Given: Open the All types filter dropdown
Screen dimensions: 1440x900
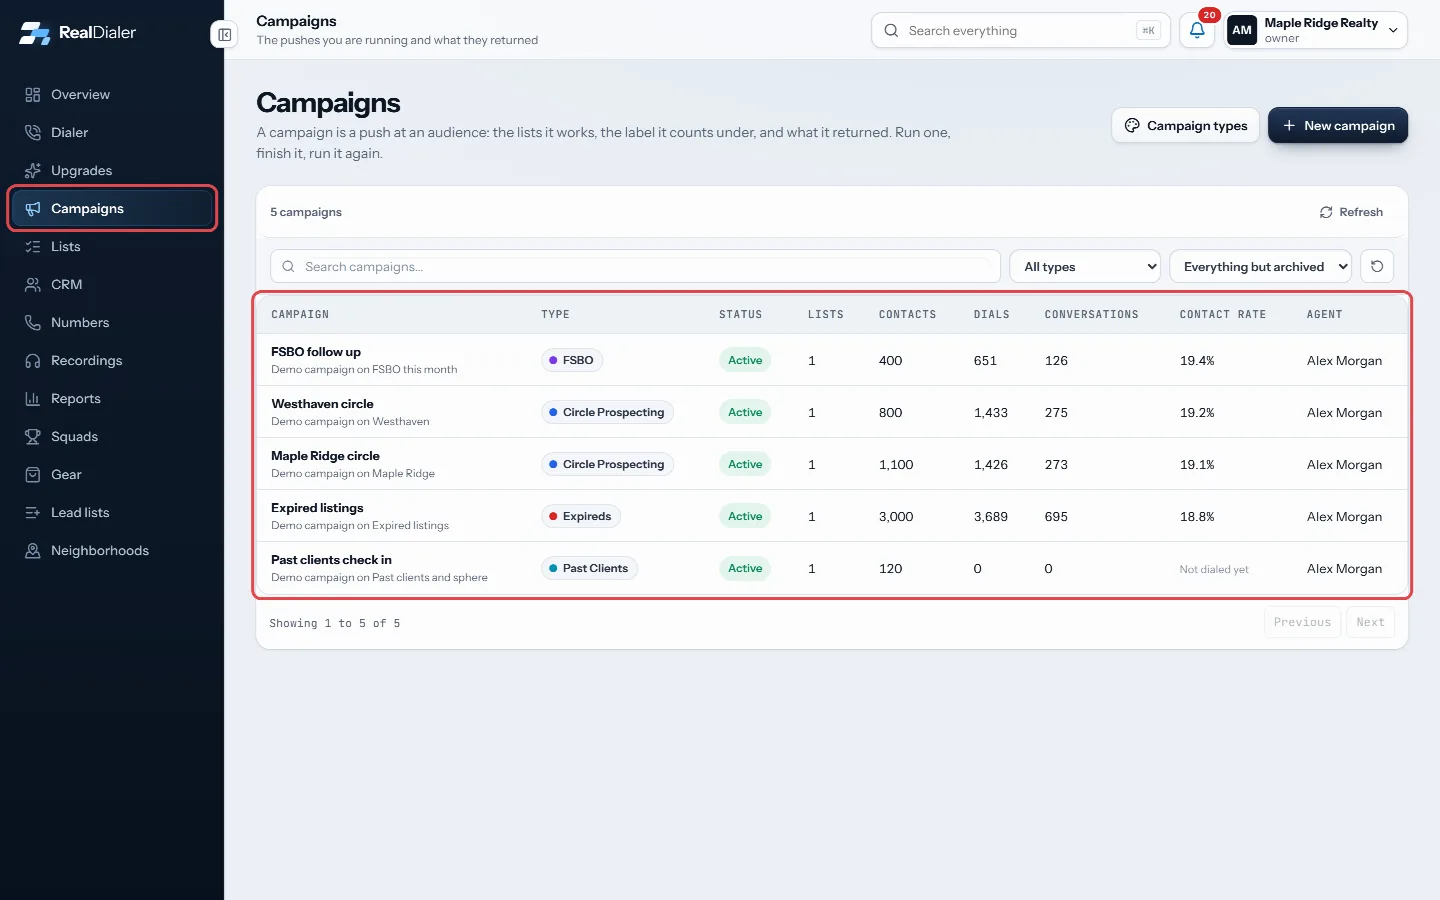Looking at the screenshot, I should (x=1085, y=267).
